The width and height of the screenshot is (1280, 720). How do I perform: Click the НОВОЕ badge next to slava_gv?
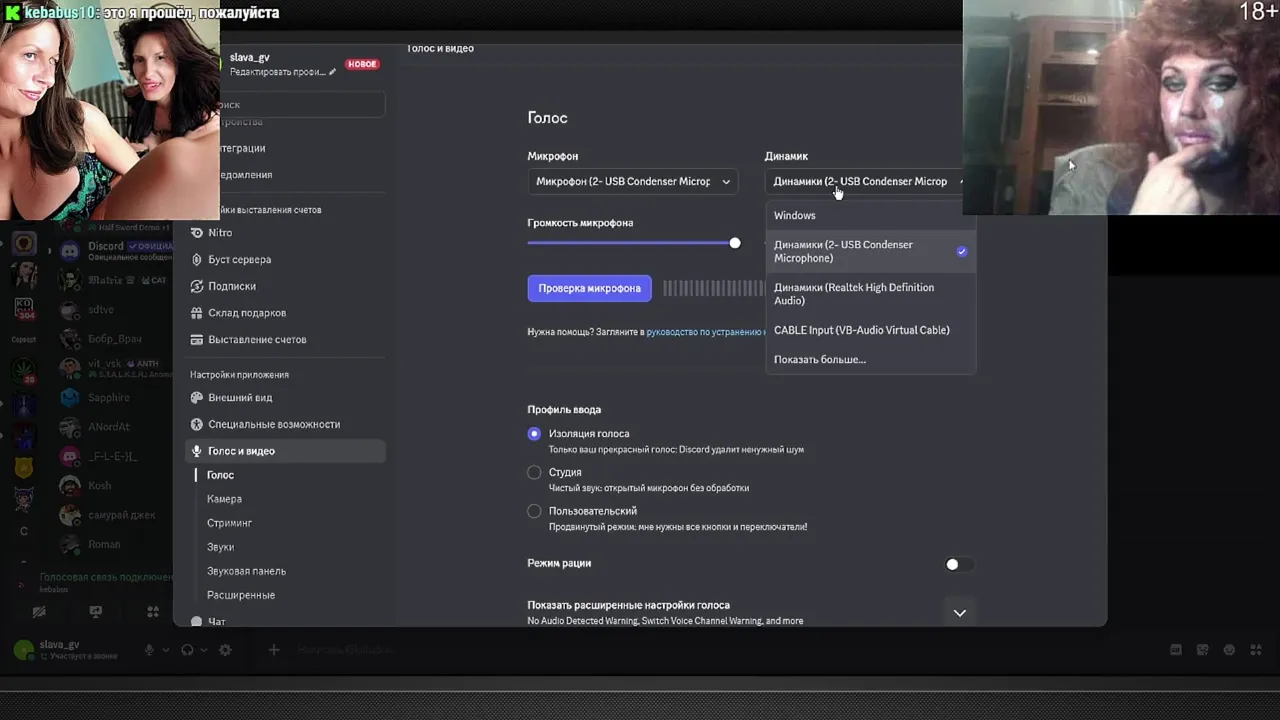(x=361, y=64)
